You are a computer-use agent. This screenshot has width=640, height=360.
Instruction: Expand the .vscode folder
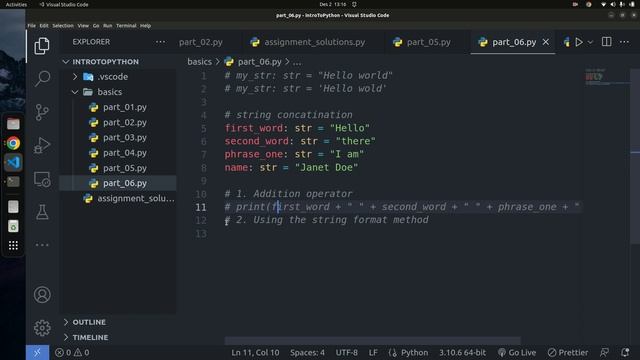pos(118,77)
